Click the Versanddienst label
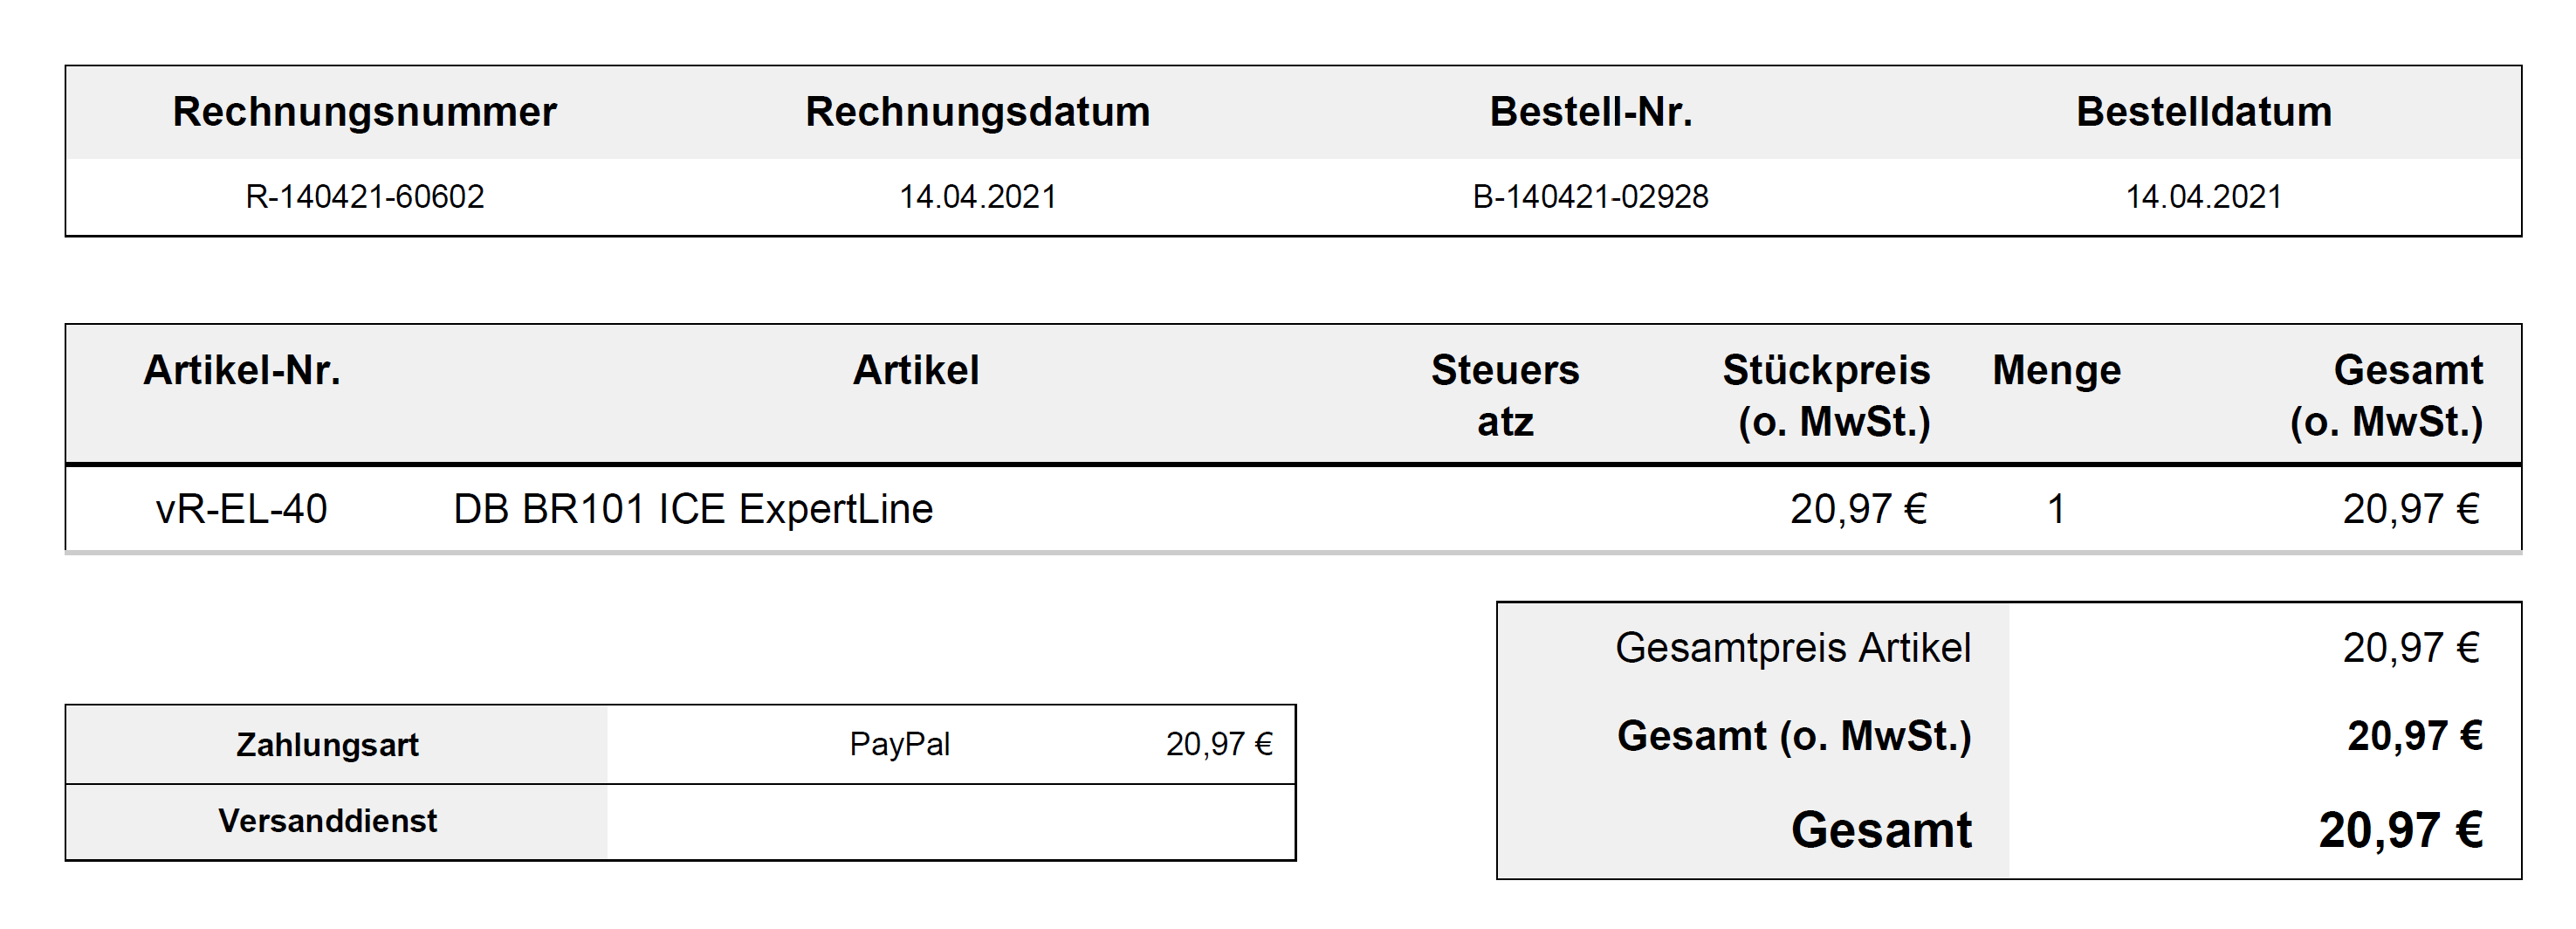Screen dimensions: 2576x929 (x=327, y=821)
